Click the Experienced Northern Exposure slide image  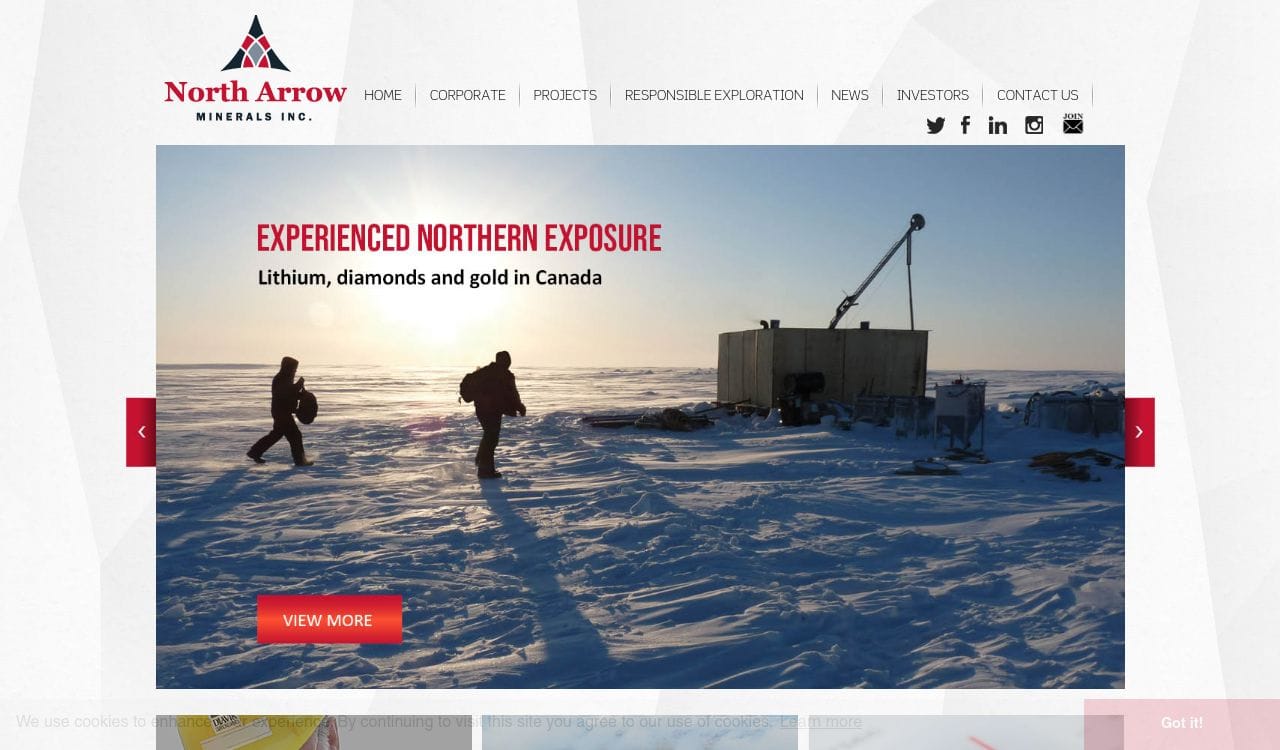coord(640,417)
